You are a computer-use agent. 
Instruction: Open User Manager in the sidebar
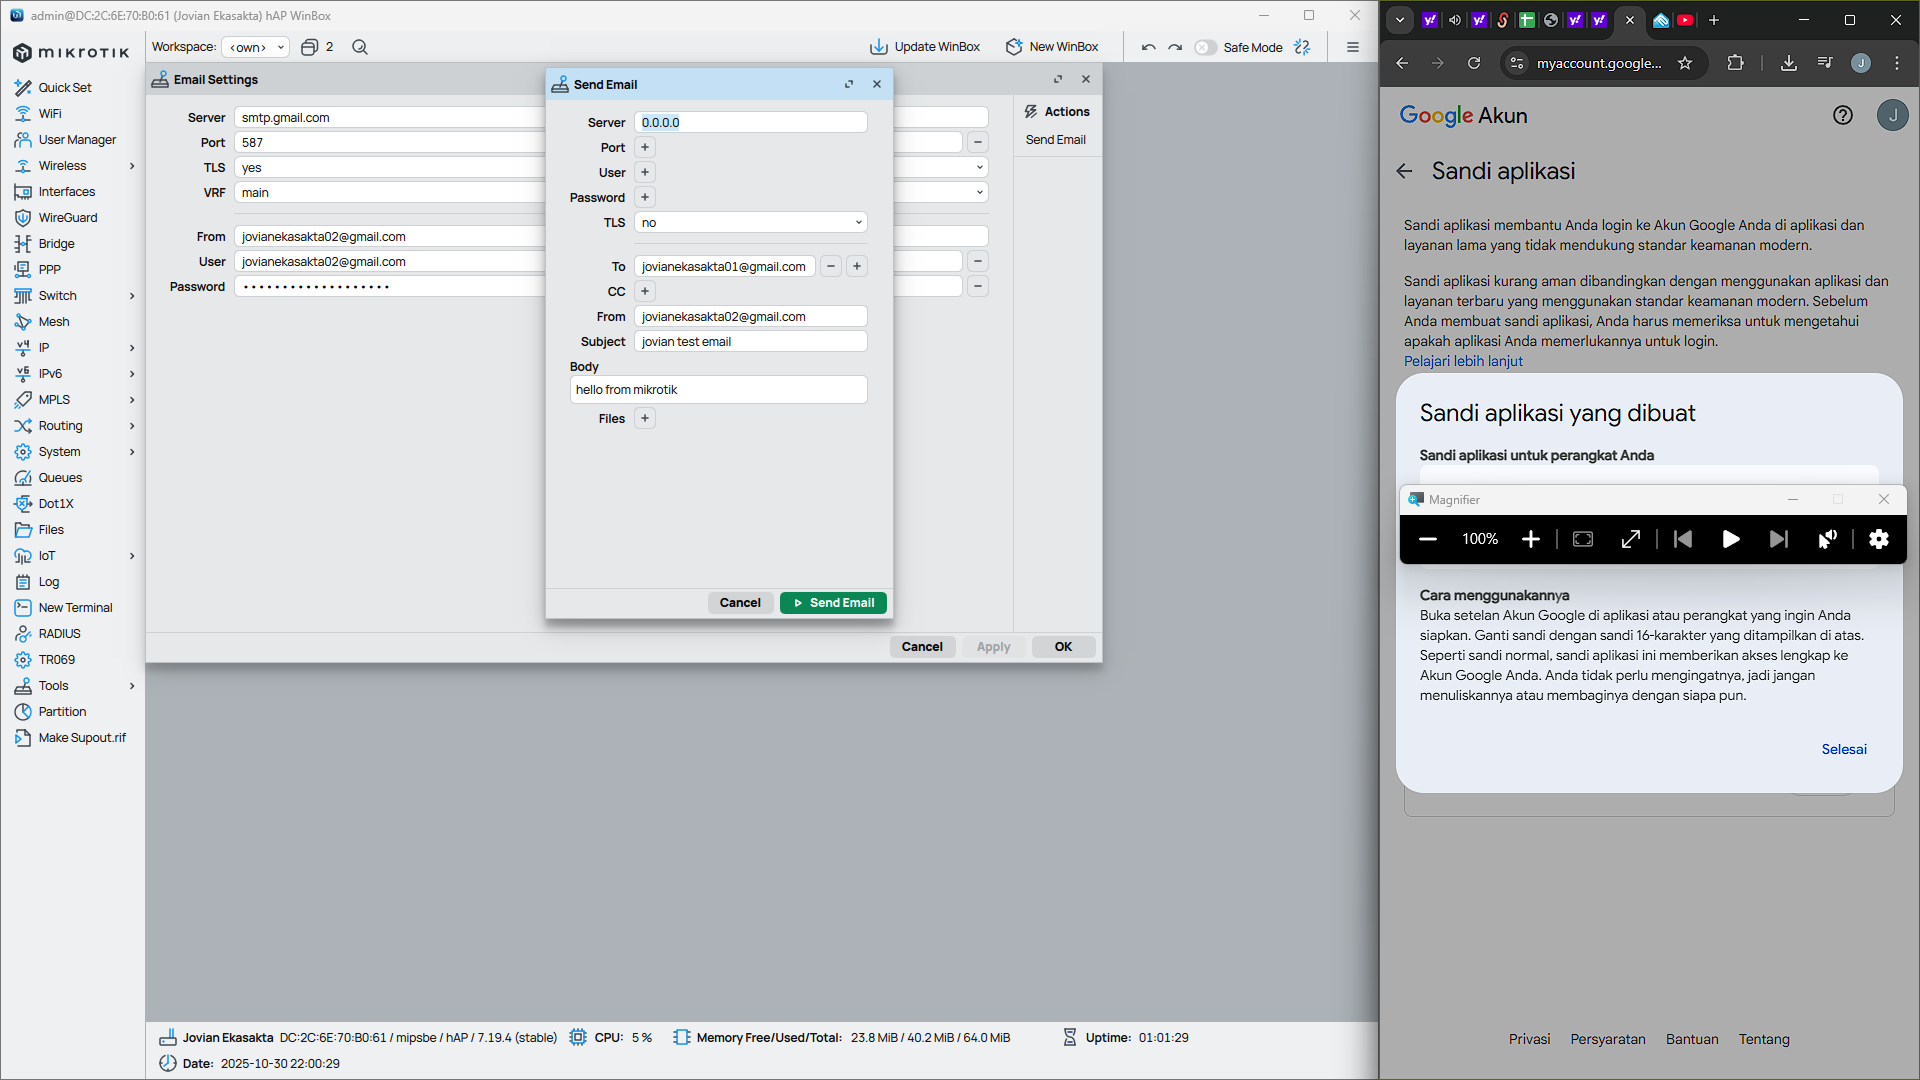[77, 140]
